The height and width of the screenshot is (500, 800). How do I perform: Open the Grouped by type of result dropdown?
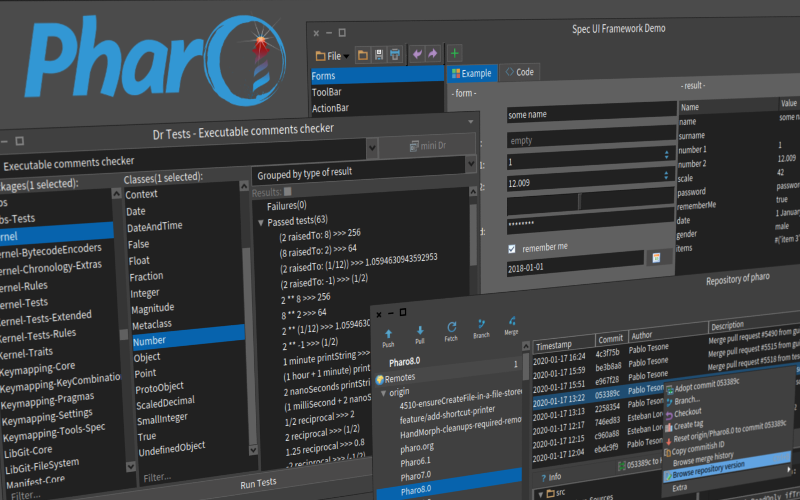tap(470, 164)
